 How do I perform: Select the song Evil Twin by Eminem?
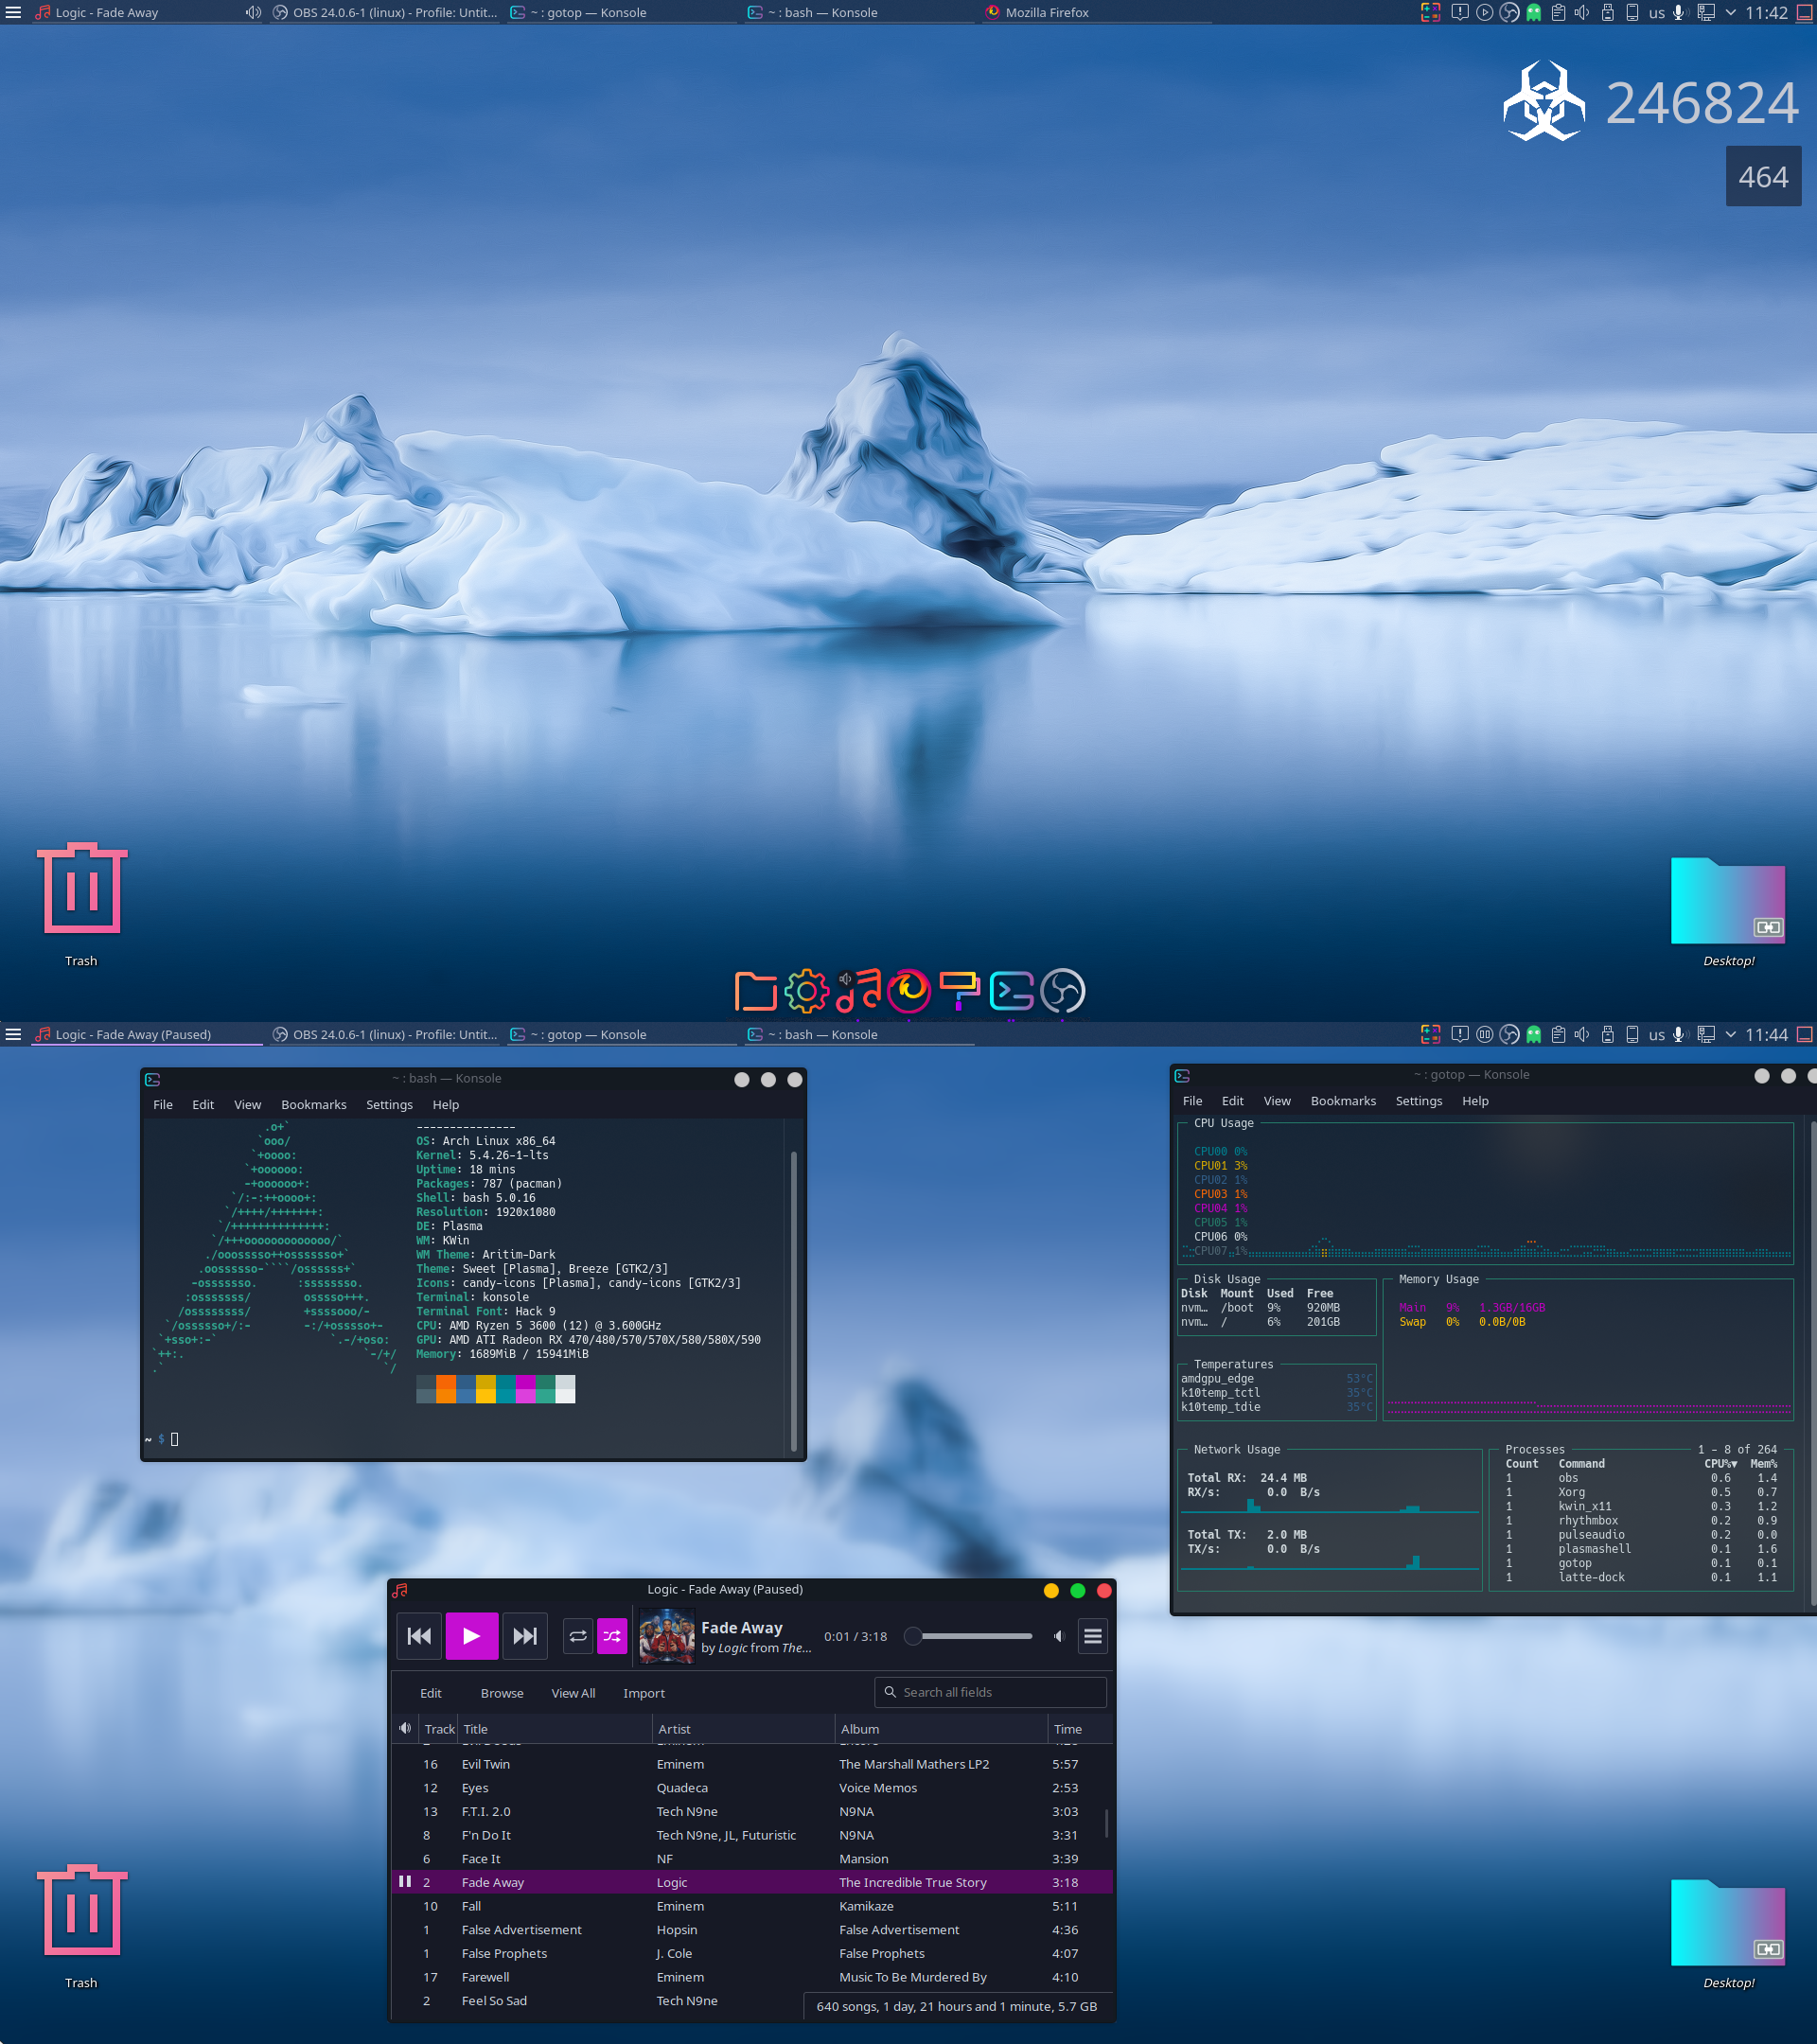coord(751,1764)
